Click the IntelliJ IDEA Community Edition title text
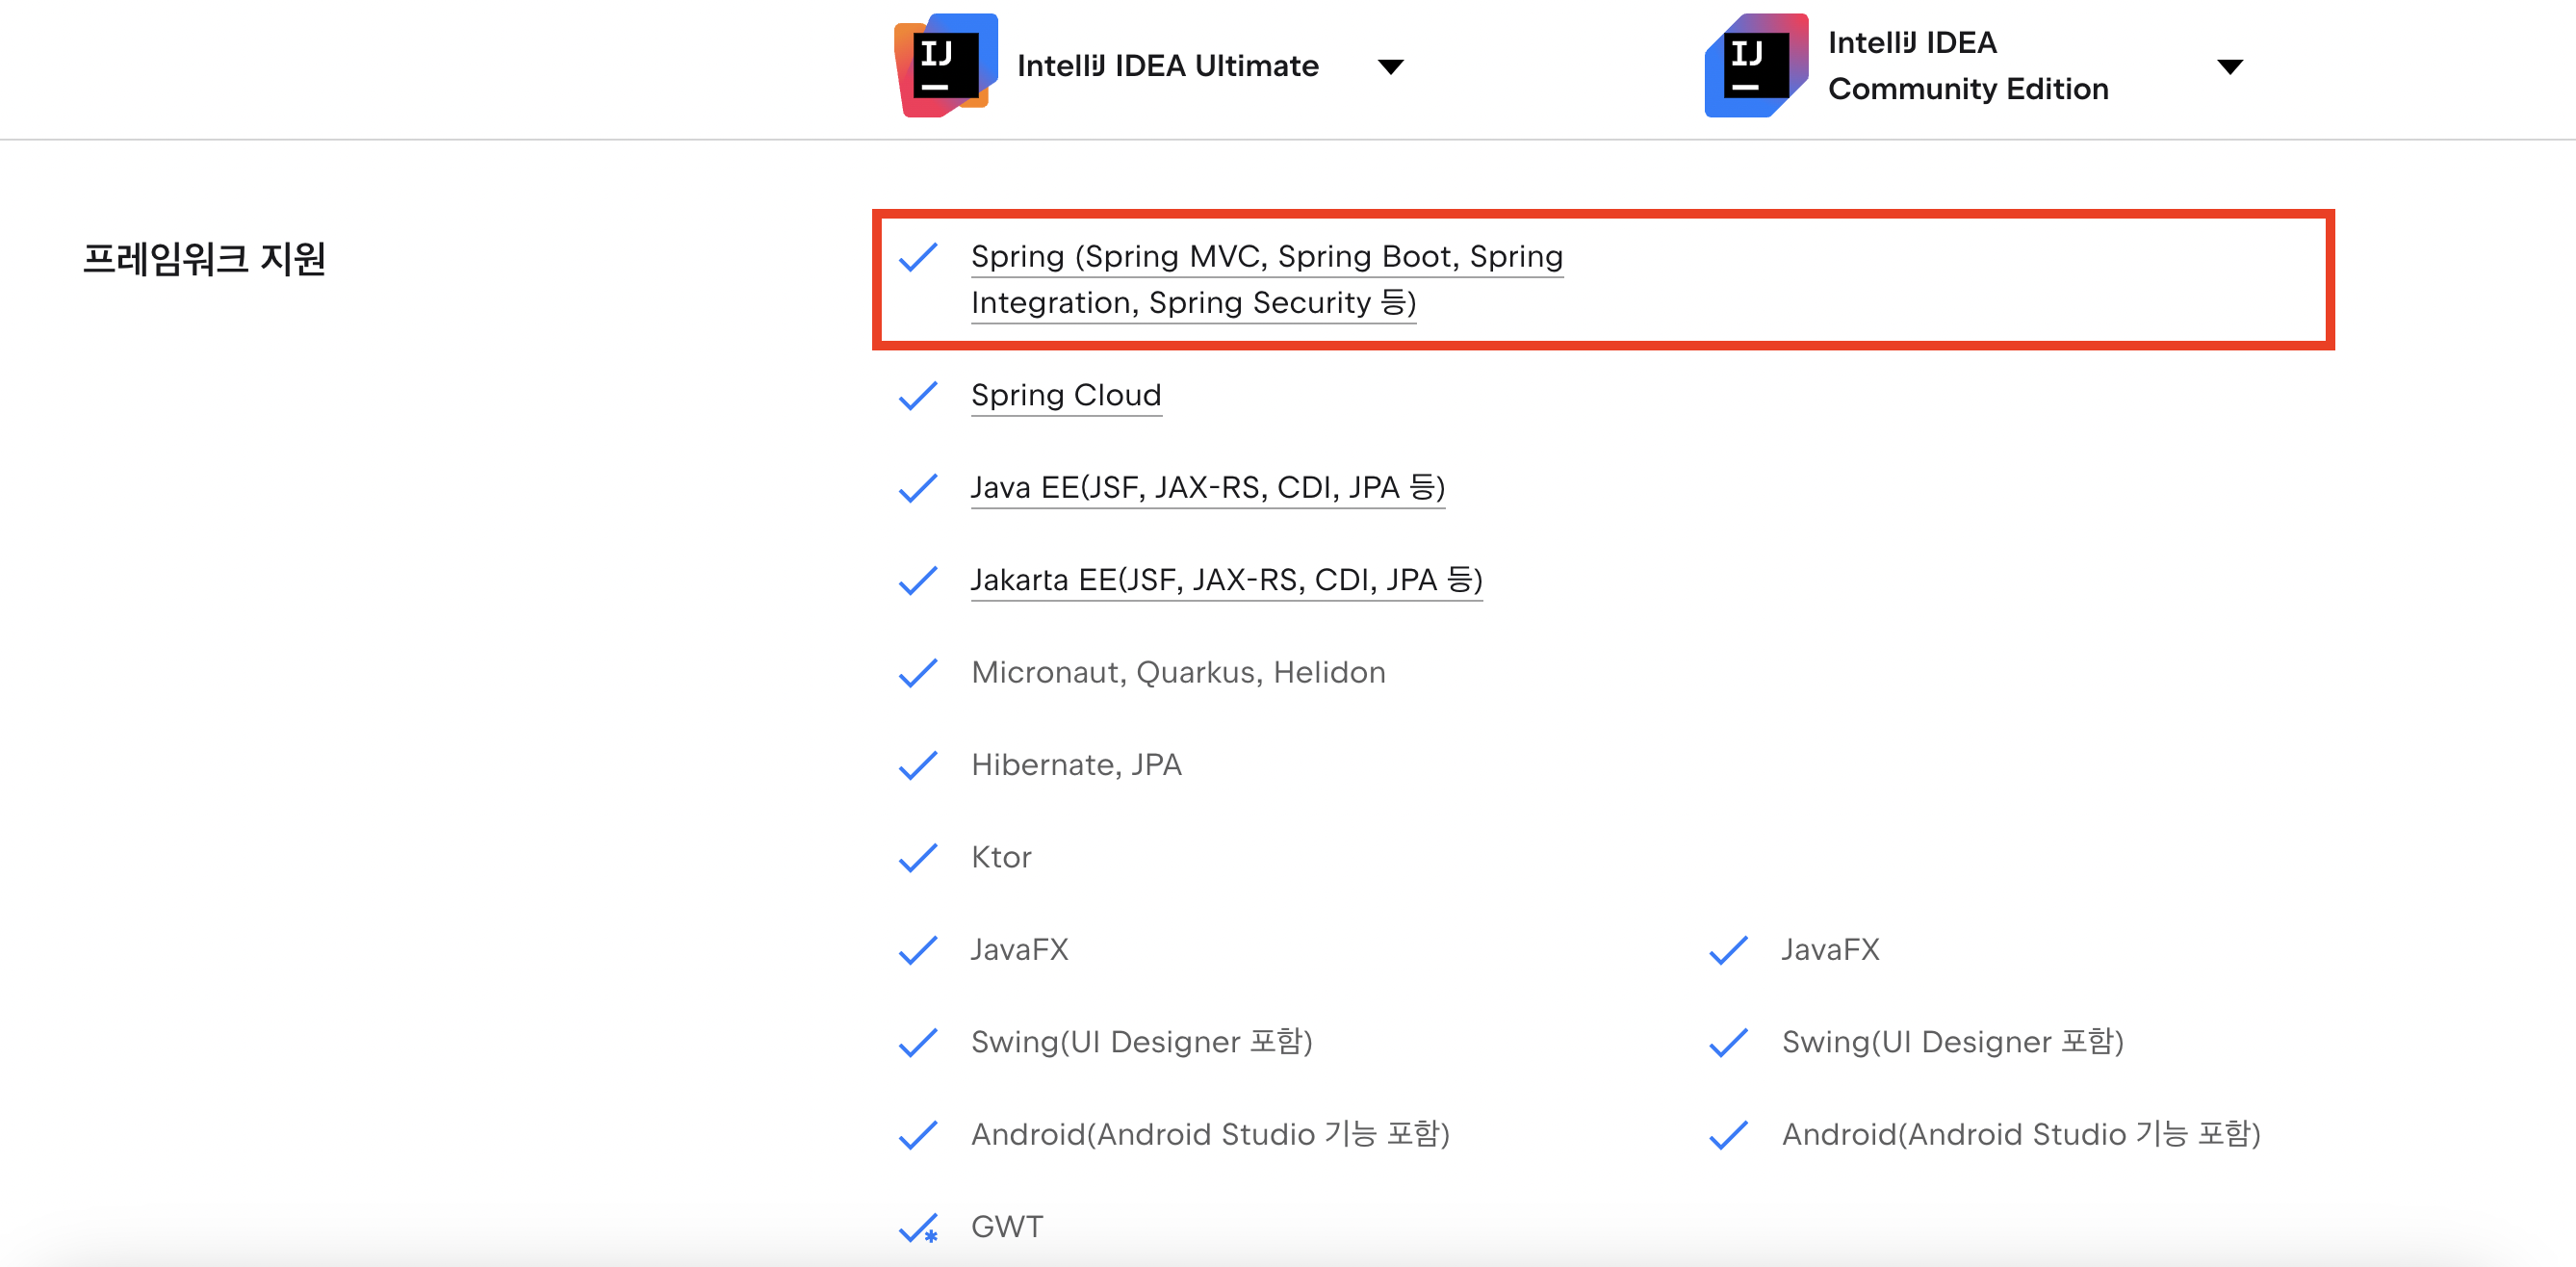 (x=1968, y=66)
